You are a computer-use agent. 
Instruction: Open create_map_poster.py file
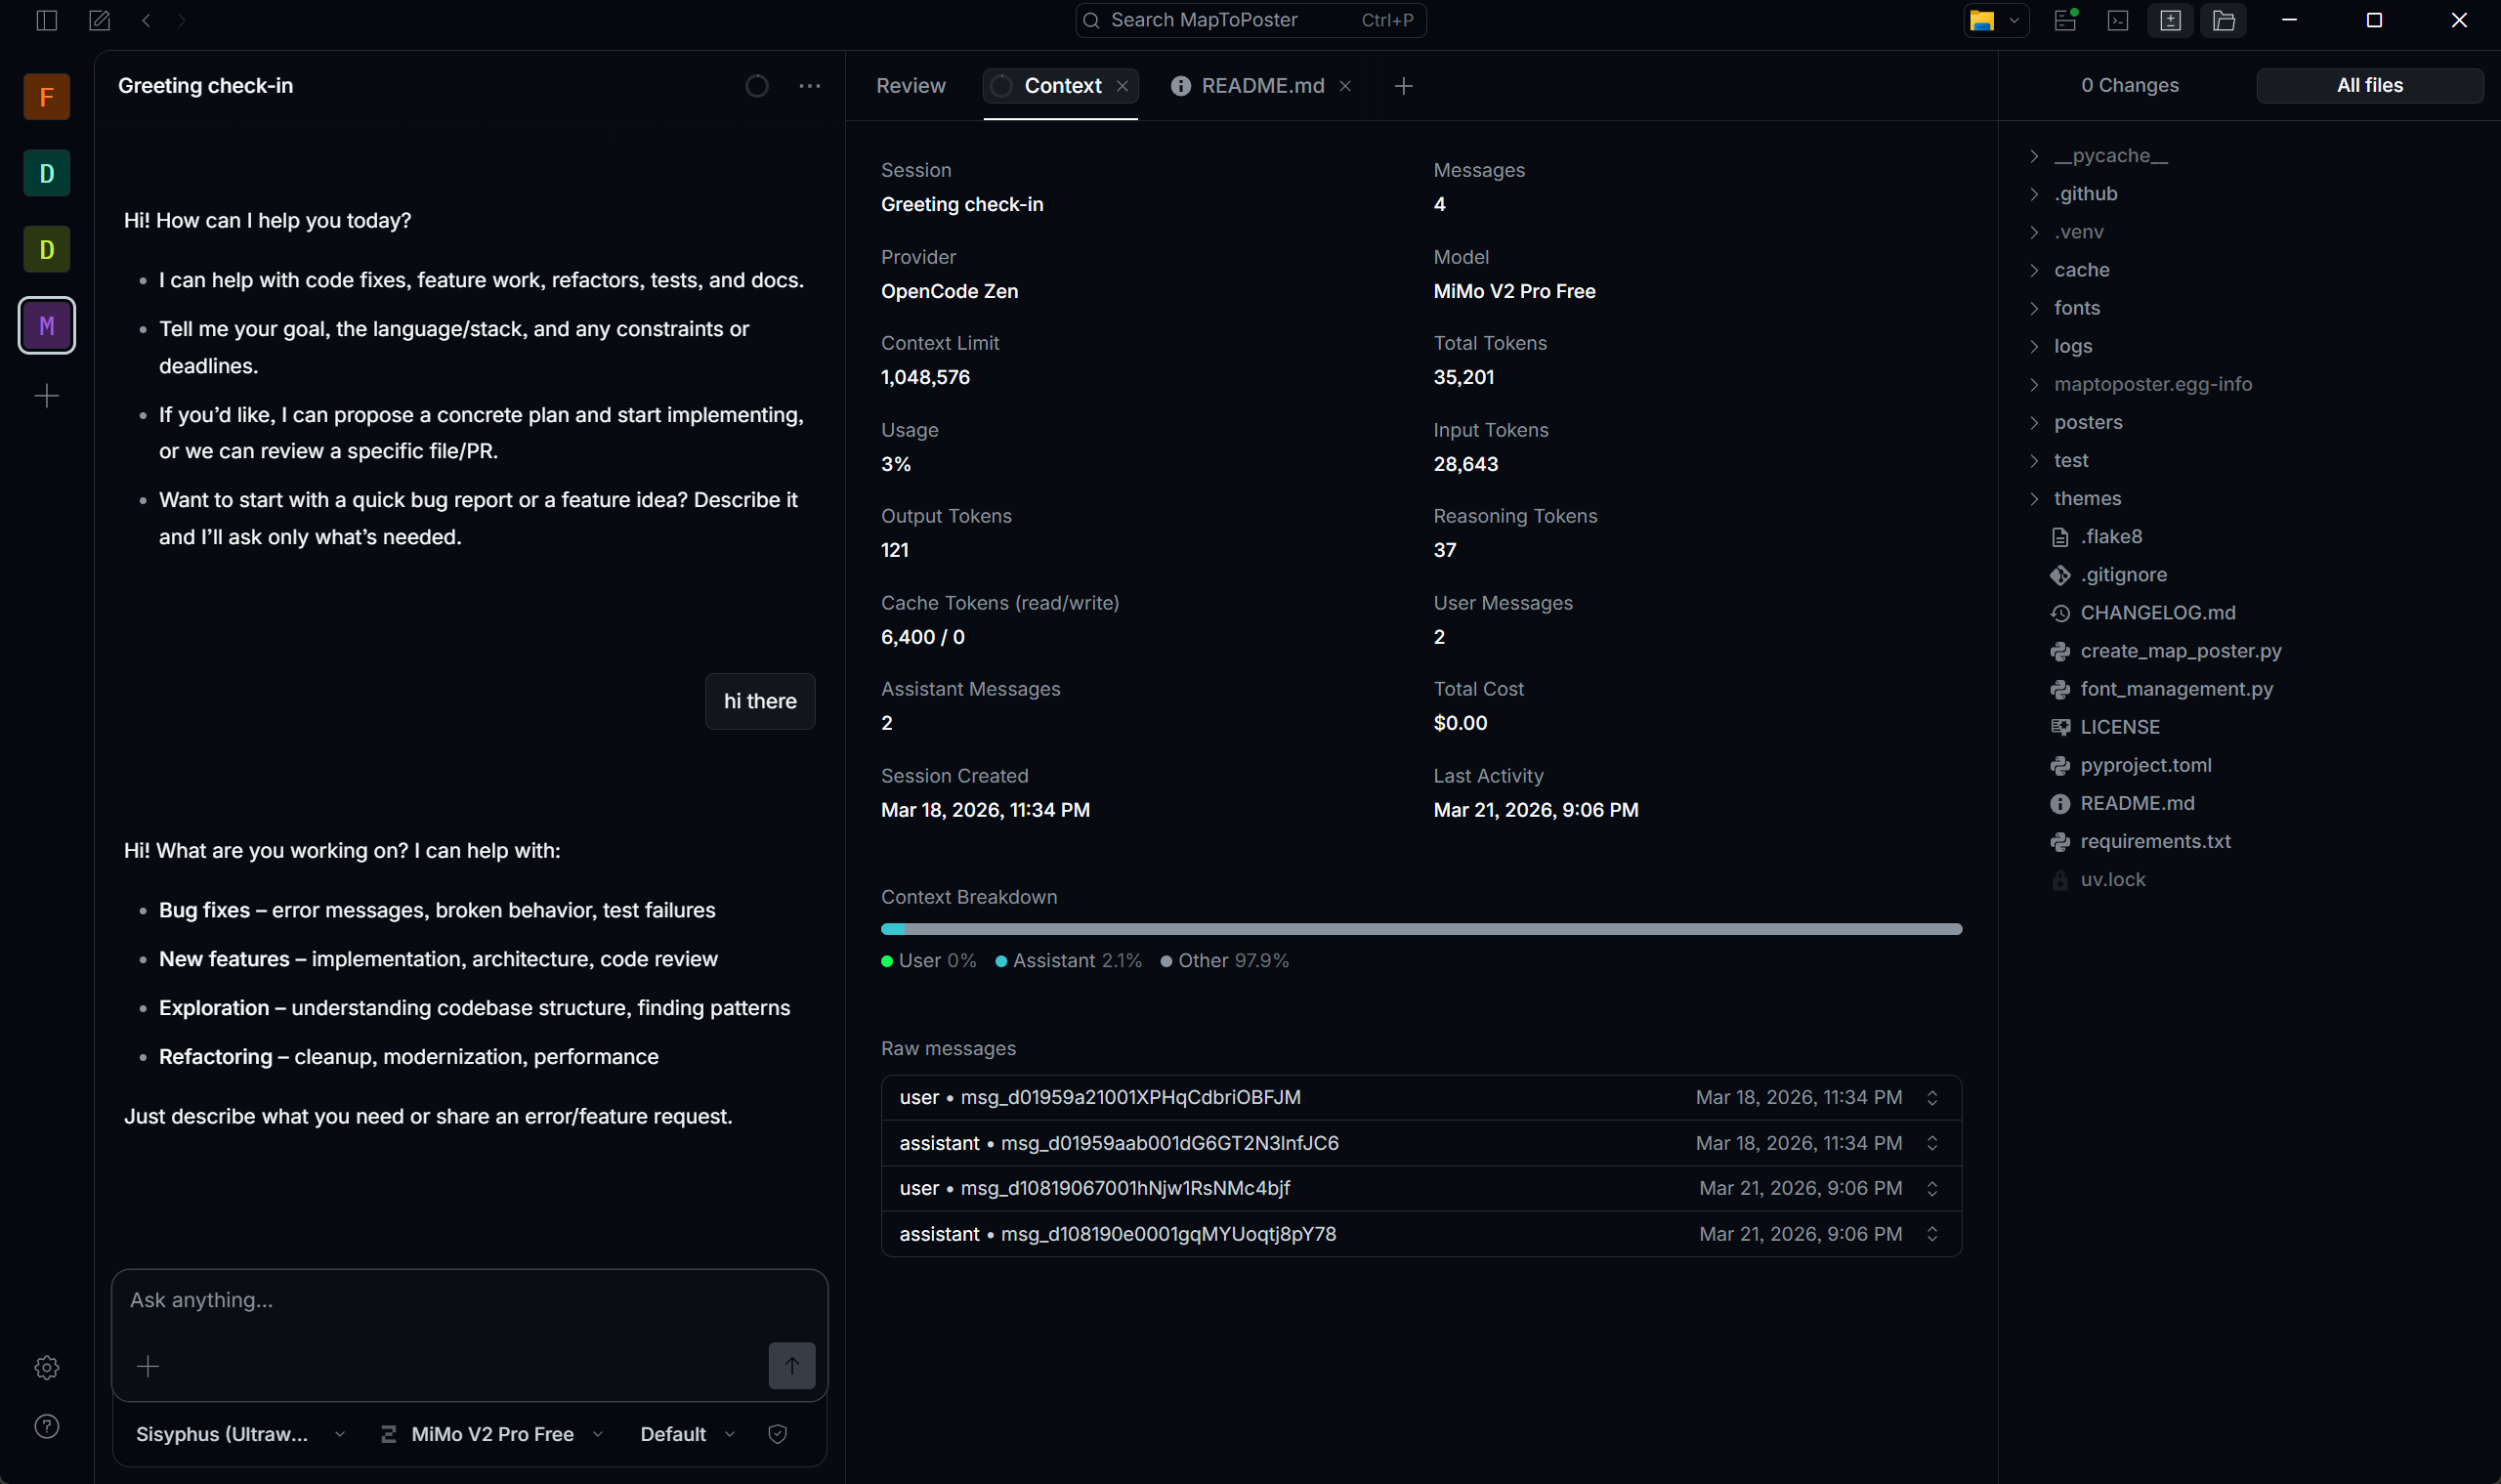(2180, 651)
